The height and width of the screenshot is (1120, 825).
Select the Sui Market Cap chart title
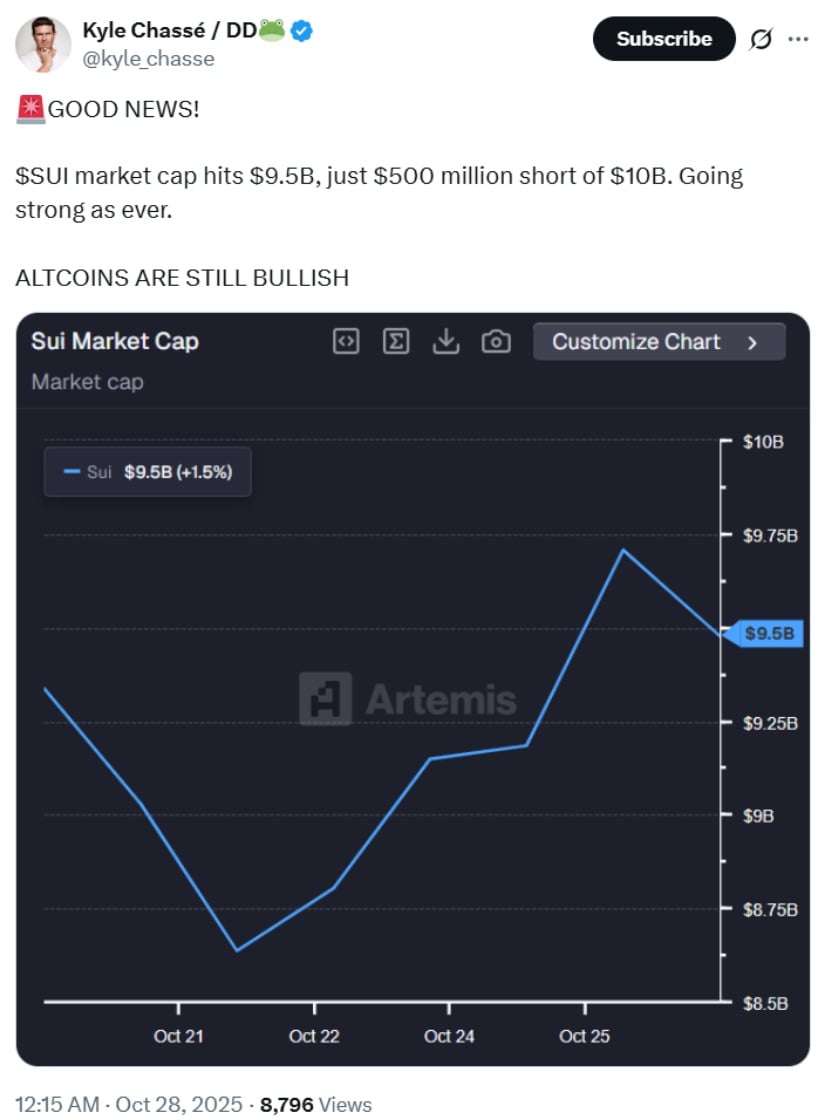(x=115, y=341)
